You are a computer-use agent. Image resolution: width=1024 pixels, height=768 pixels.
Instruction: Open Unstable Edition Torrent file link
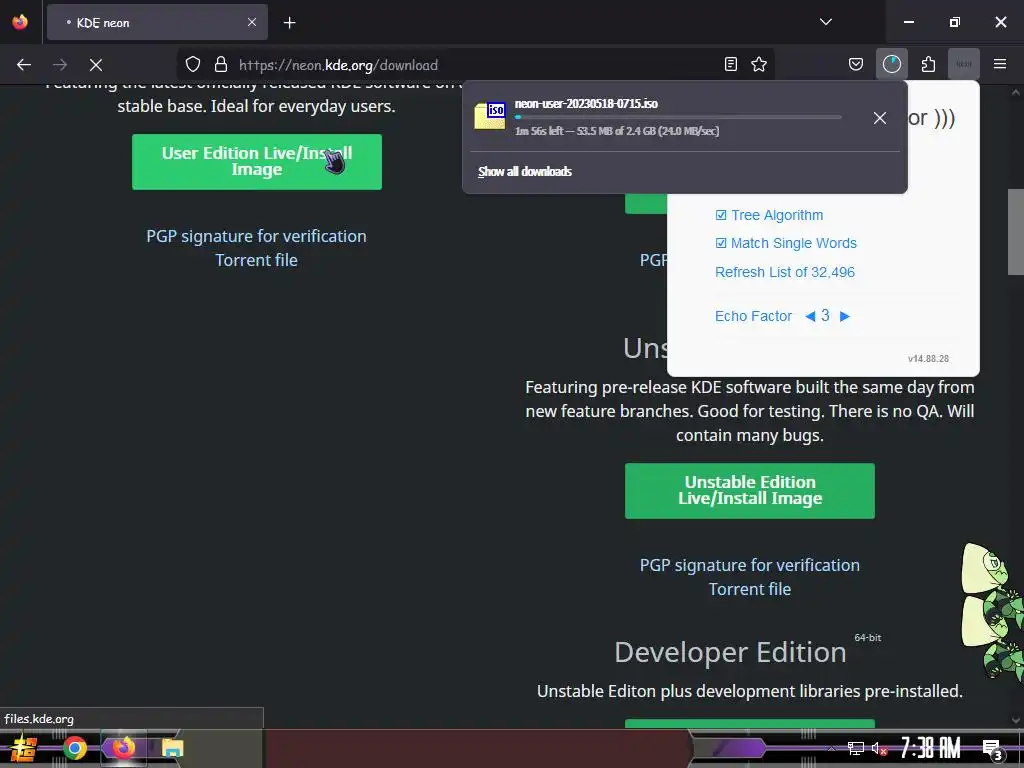click(x=750, y=589)
